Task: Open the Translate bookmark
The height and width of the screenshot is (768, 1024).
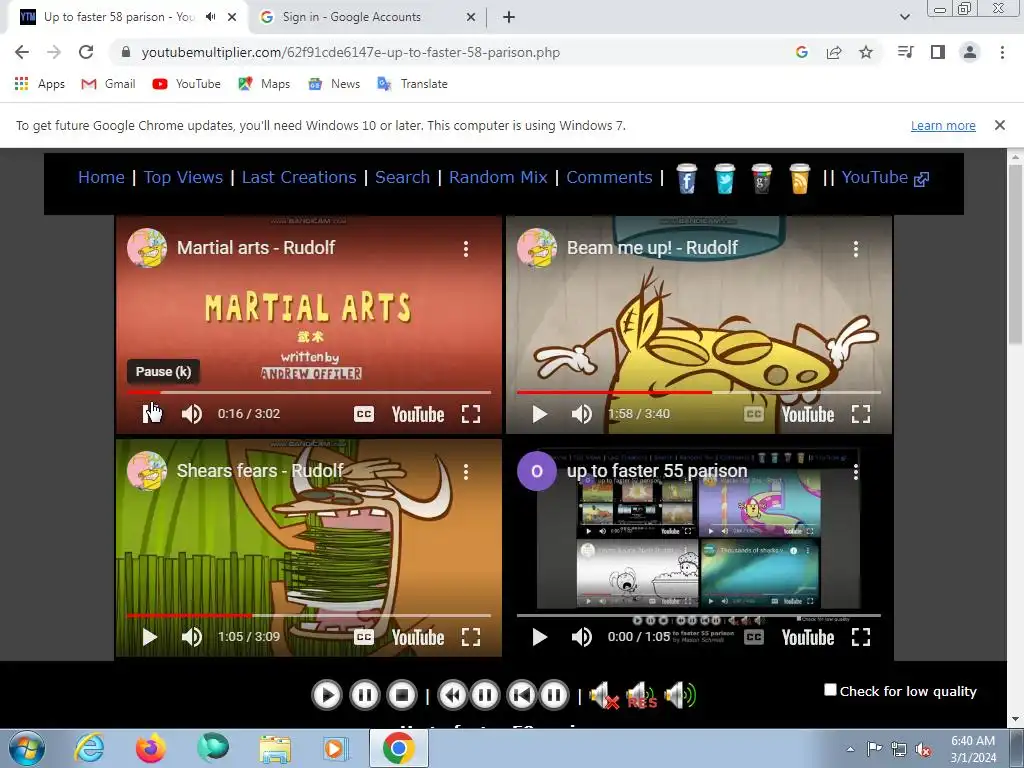Action: click(x=412, y=84)
